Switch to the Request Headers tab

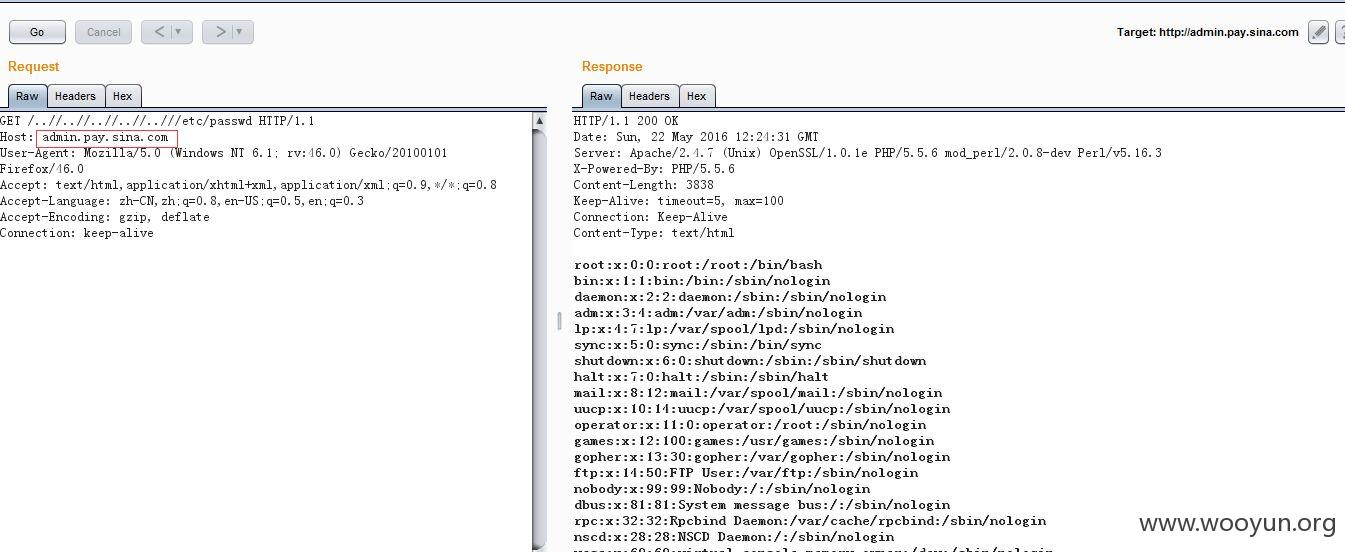tap(75, 96)
